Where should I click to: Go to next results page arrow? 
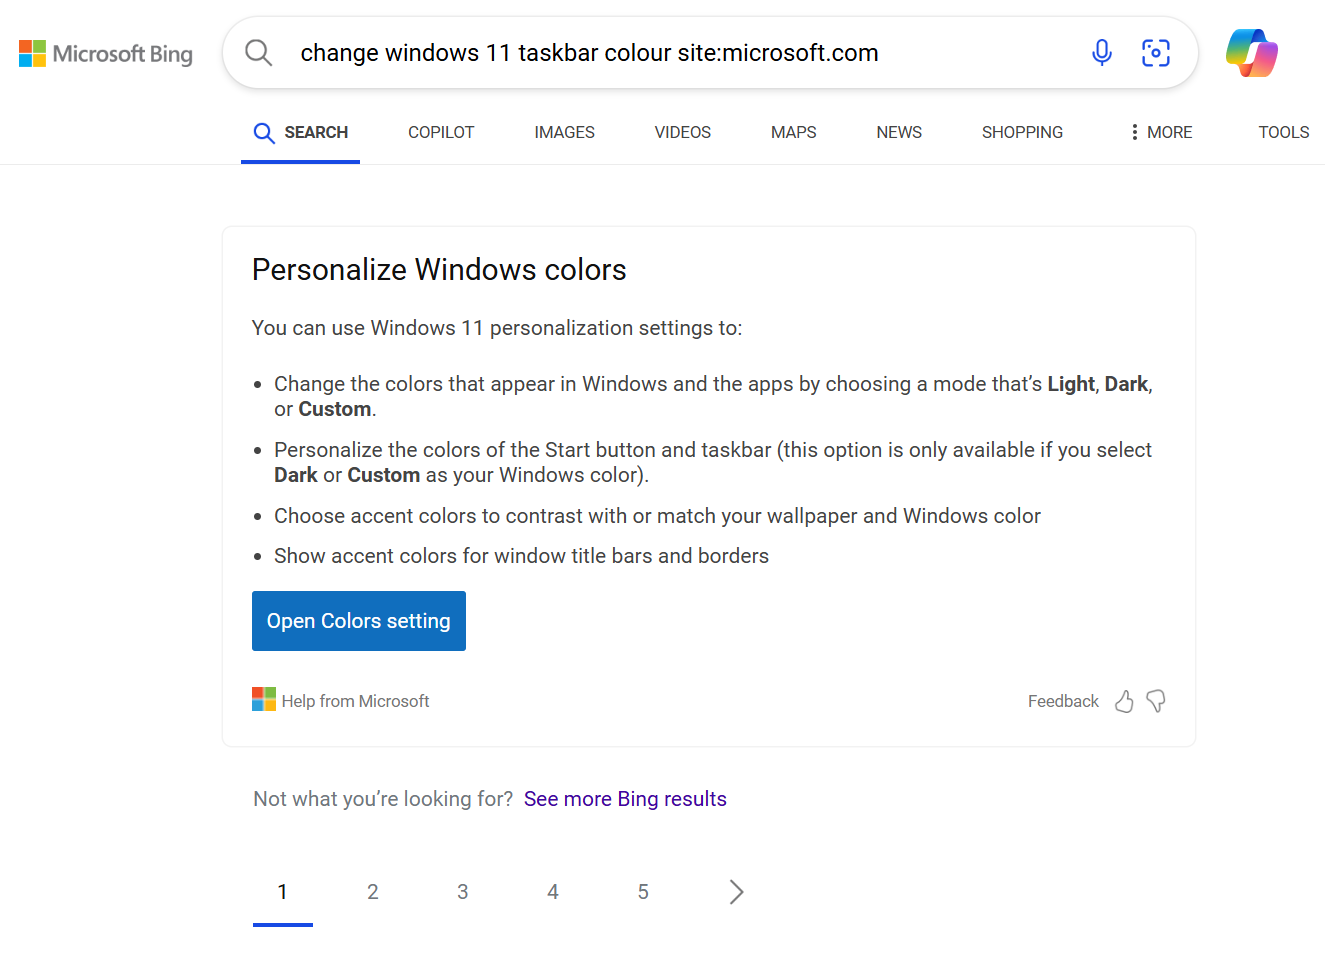tap(736, 892)
